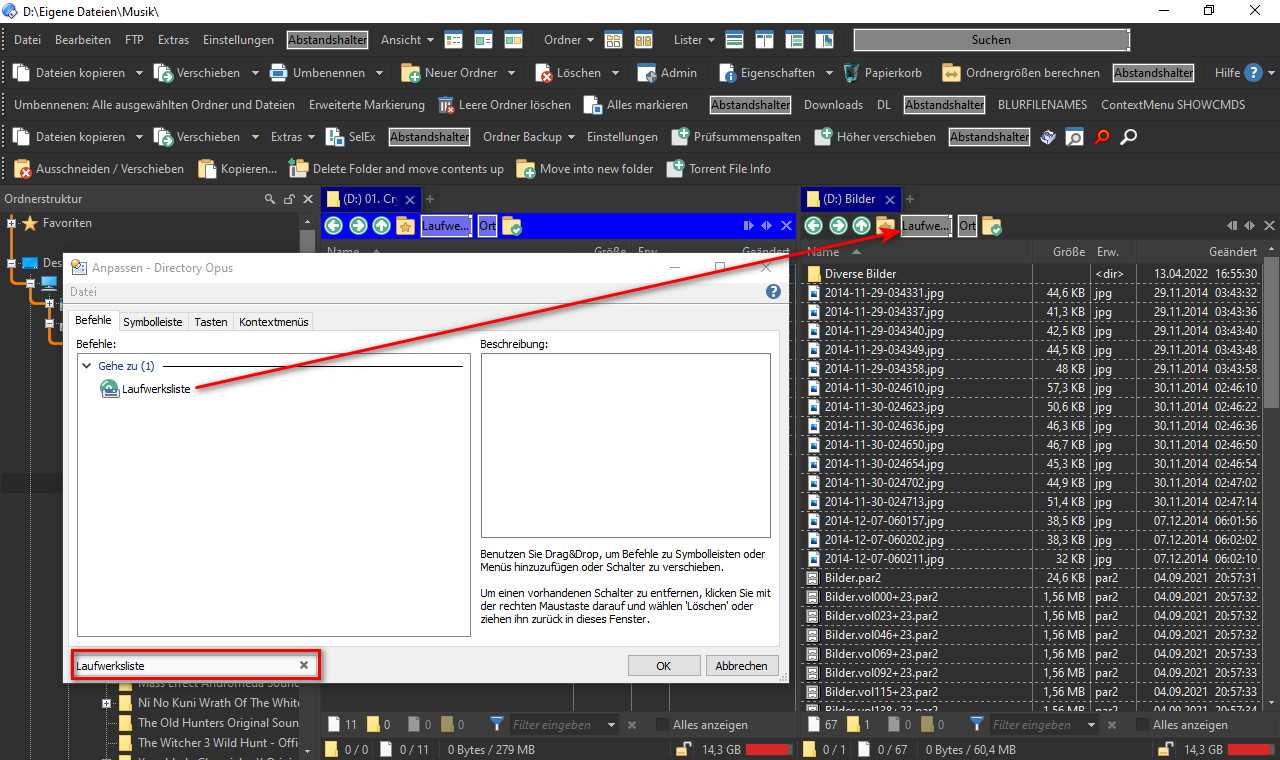Expand the Favoriten tree node
This screenshot has width=1280, height=760.
[11, 223]
